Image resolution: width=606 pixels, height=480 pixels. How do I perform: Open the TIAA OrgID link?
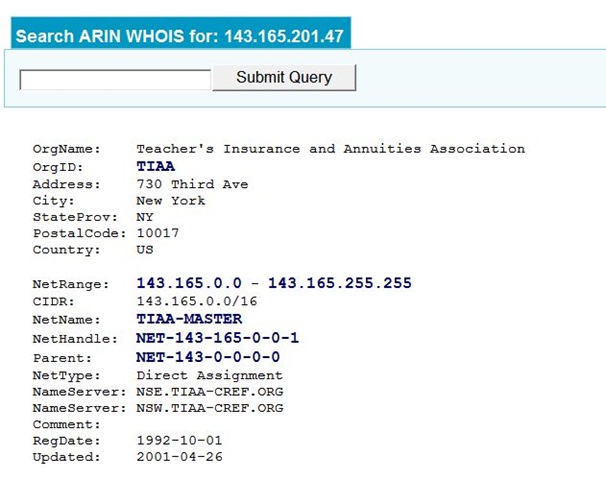(x=155, y=166)
